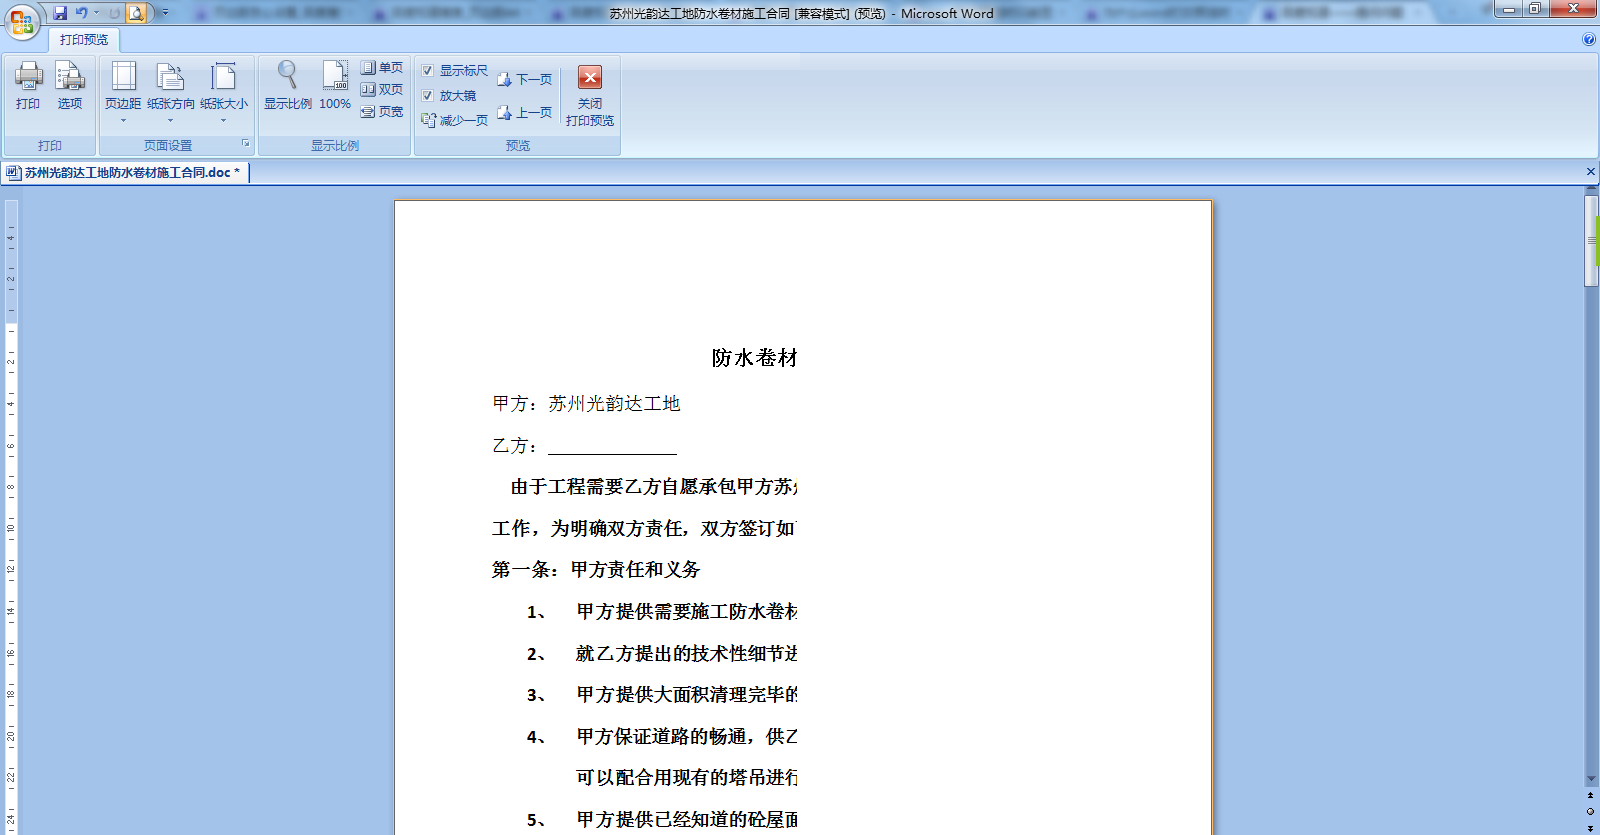Click the vertical ruler on the left
Viewport: 1600px width, 835px height.
point(11,515)
